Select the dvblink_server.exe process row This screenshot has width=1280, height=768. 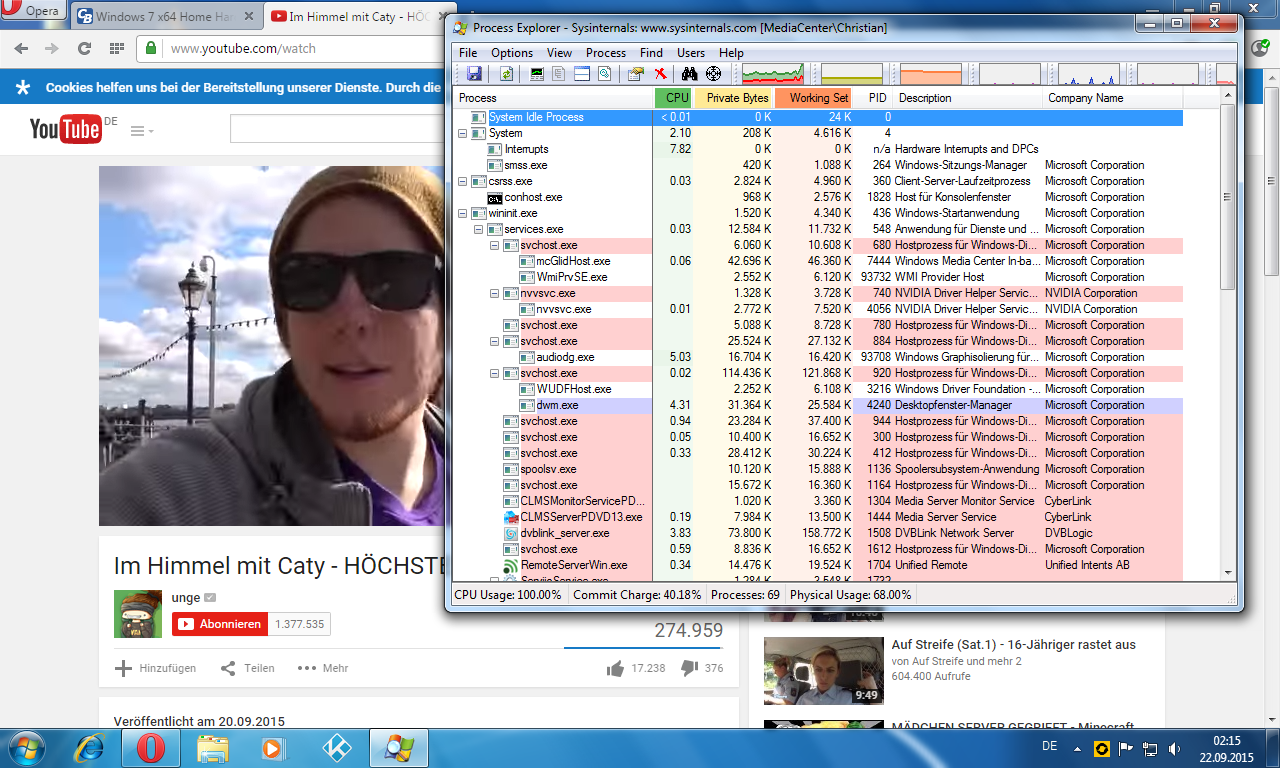click(819, 533)
